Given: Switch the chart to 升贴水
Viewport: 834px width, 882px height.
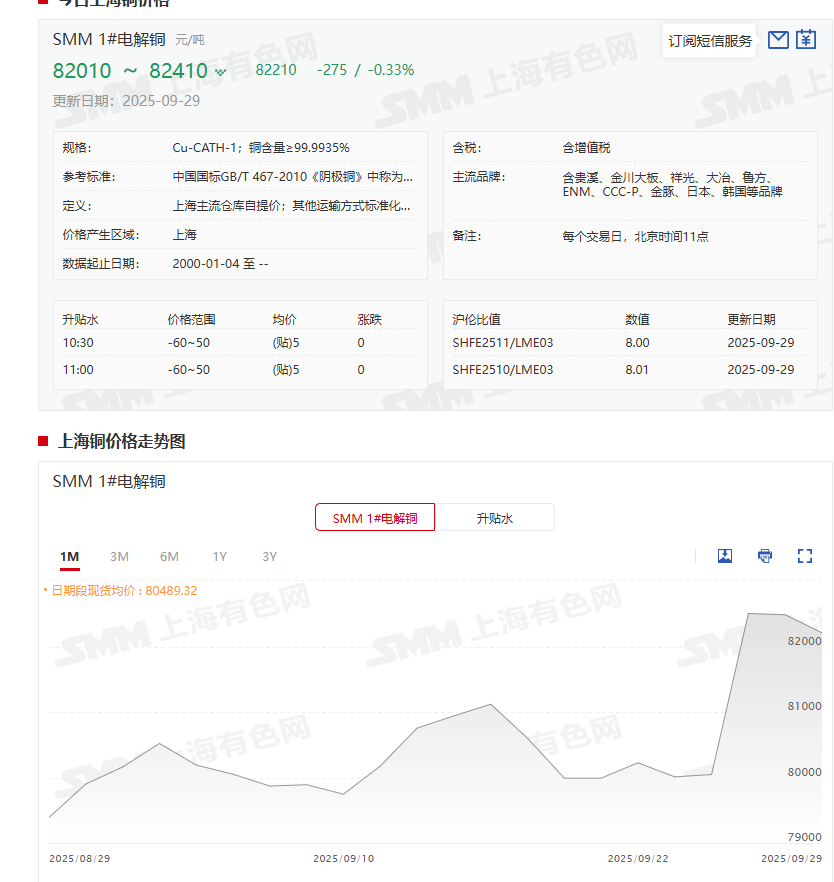Looking at the screenshot, I should [494, 518].
